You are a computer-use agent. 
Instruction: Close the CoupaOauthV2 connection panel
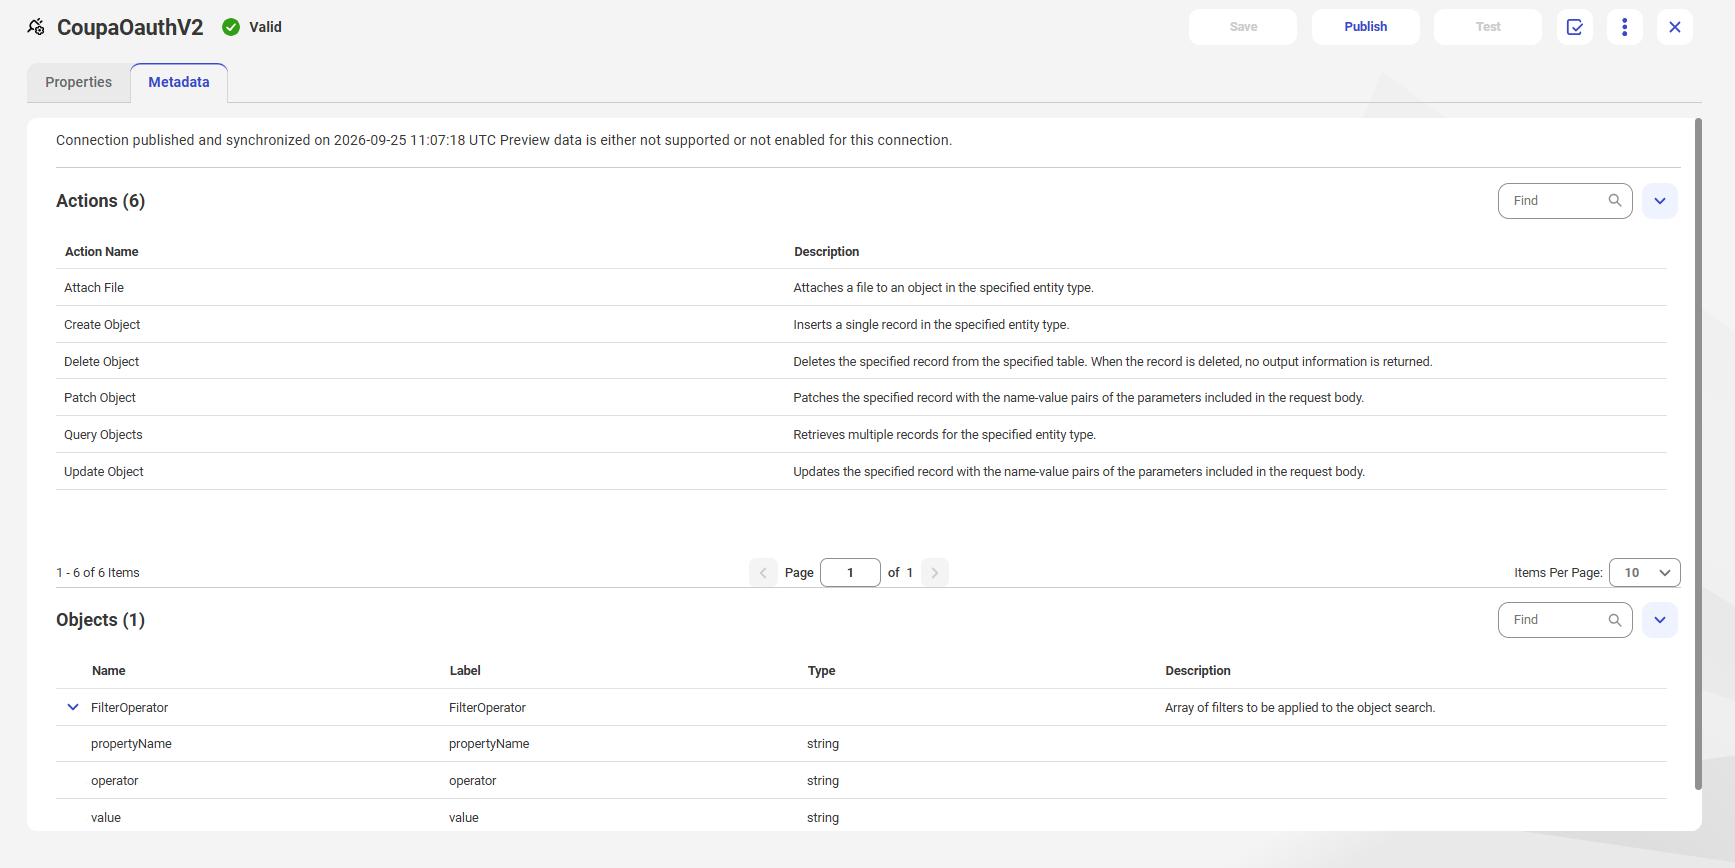coord(1675,27)
